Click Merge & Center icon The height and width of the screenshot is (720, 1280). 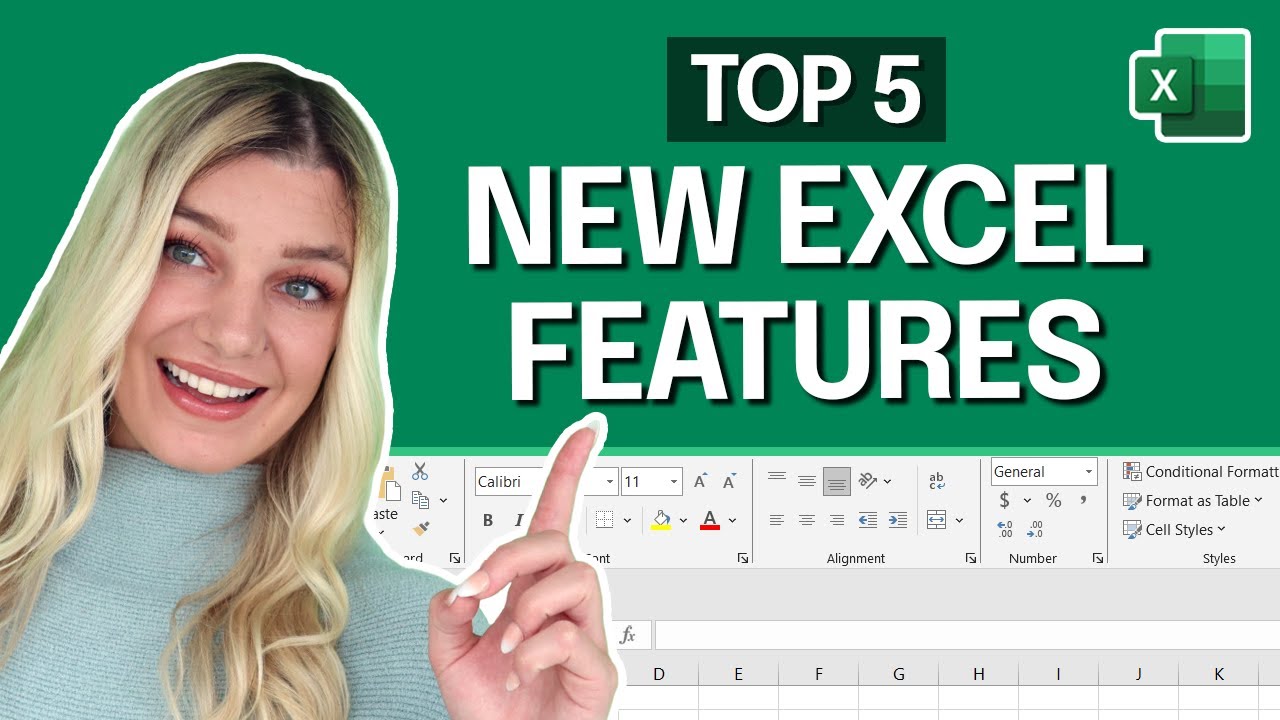[x=937, y=520]
